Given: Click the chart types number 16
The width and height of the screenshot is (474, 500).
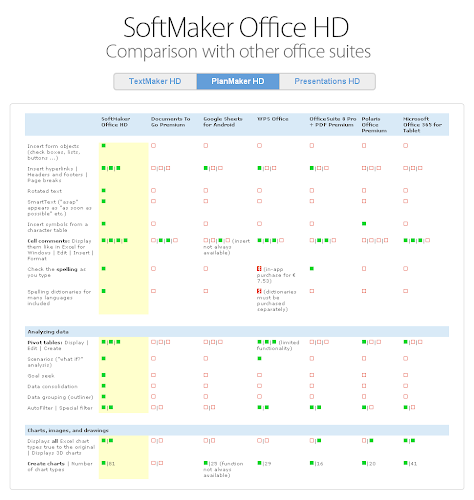Looking at the screenshot, I should 320,464.
